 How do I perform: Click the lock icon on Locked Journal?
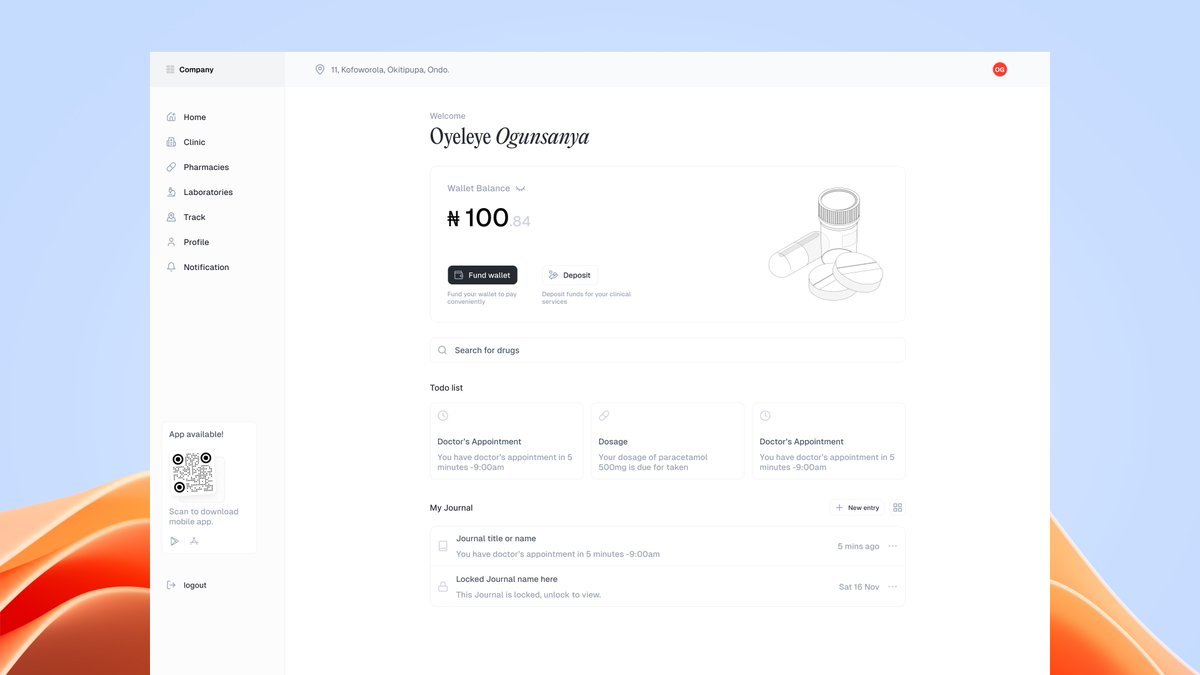[443, 586]
